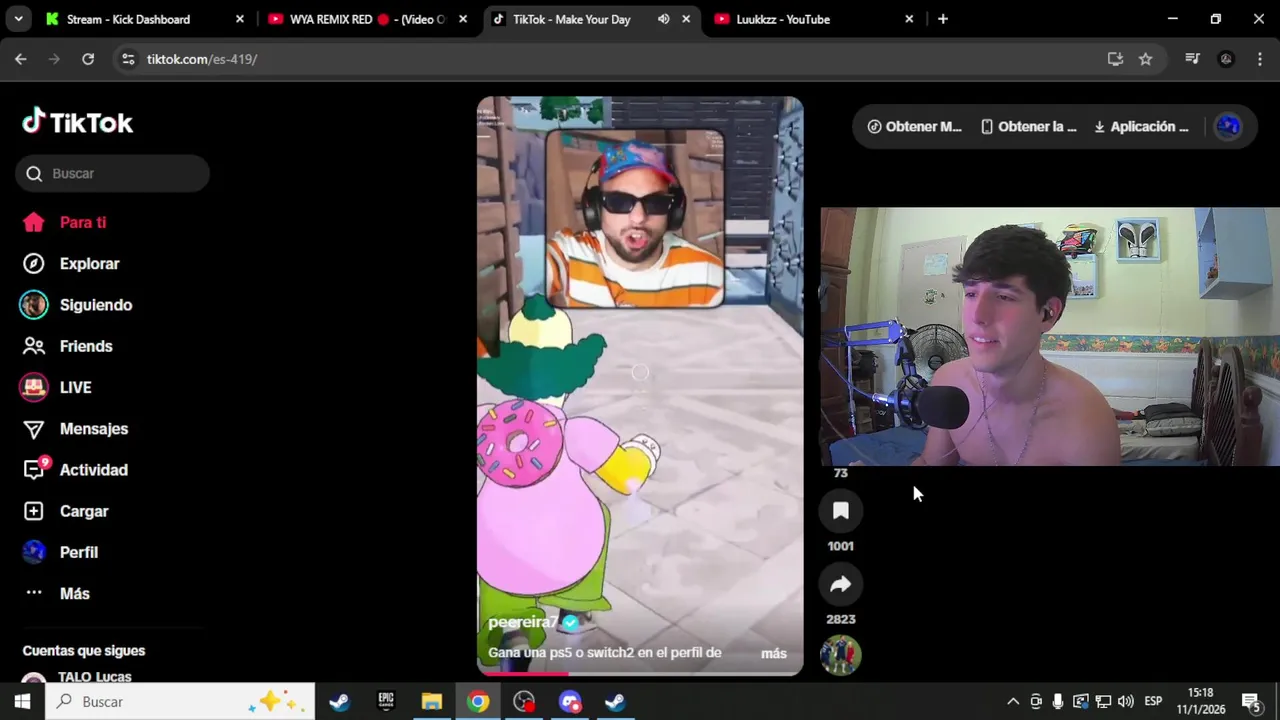Show hidden system tray icons

click(1013, 702)
